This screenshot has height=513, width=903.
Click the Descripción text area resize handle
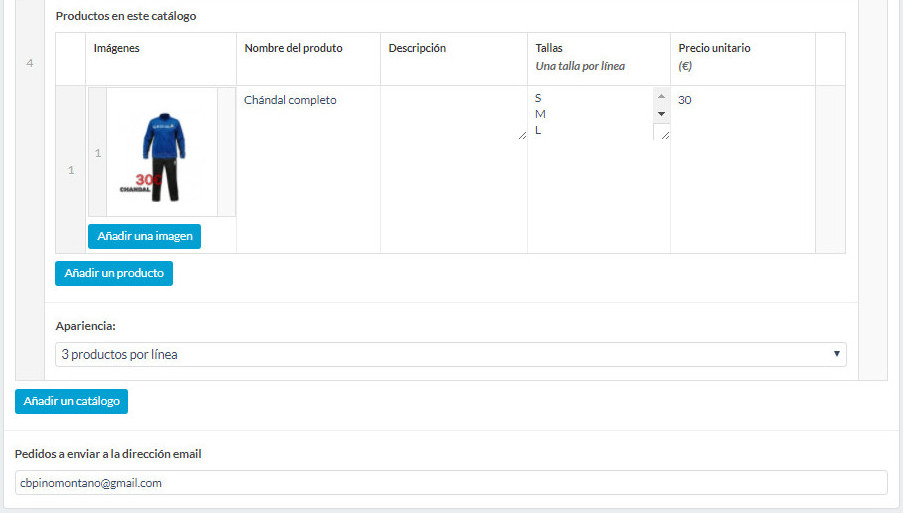(x=522, y=136)
